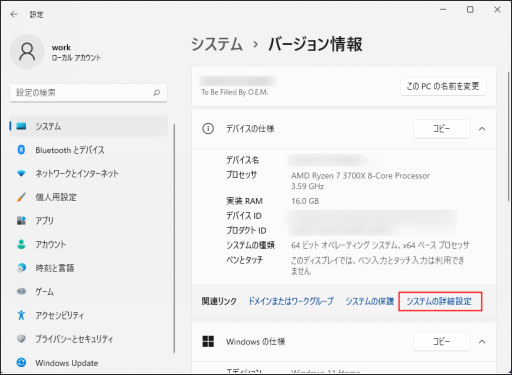Open Windows Update settings page
The image size is (512, 375).
pos(89,362)
